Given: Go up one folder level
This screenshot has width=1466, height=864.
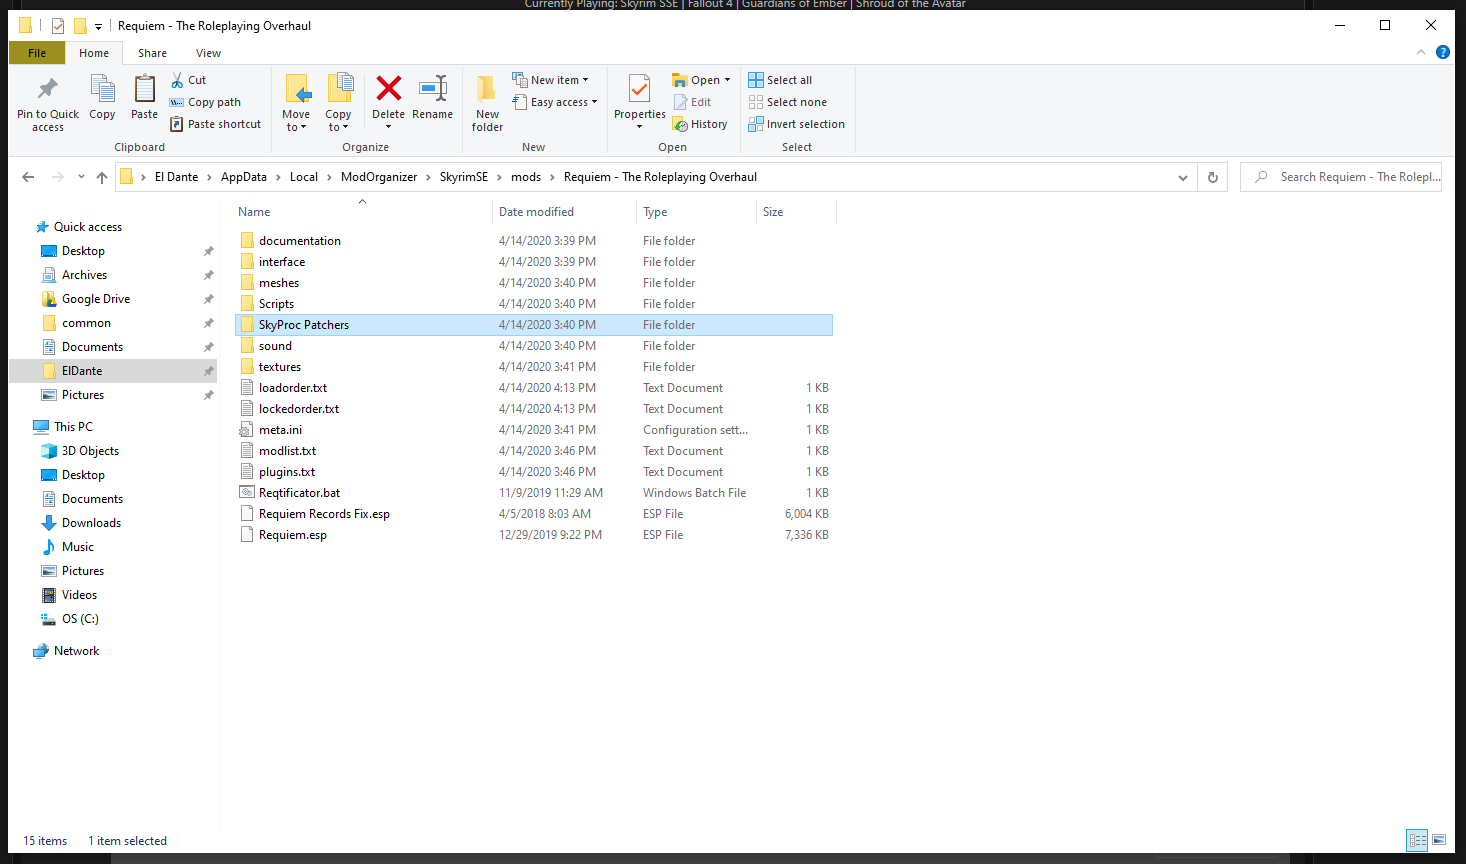Looking at the screenshot, I should coord(102,177).
